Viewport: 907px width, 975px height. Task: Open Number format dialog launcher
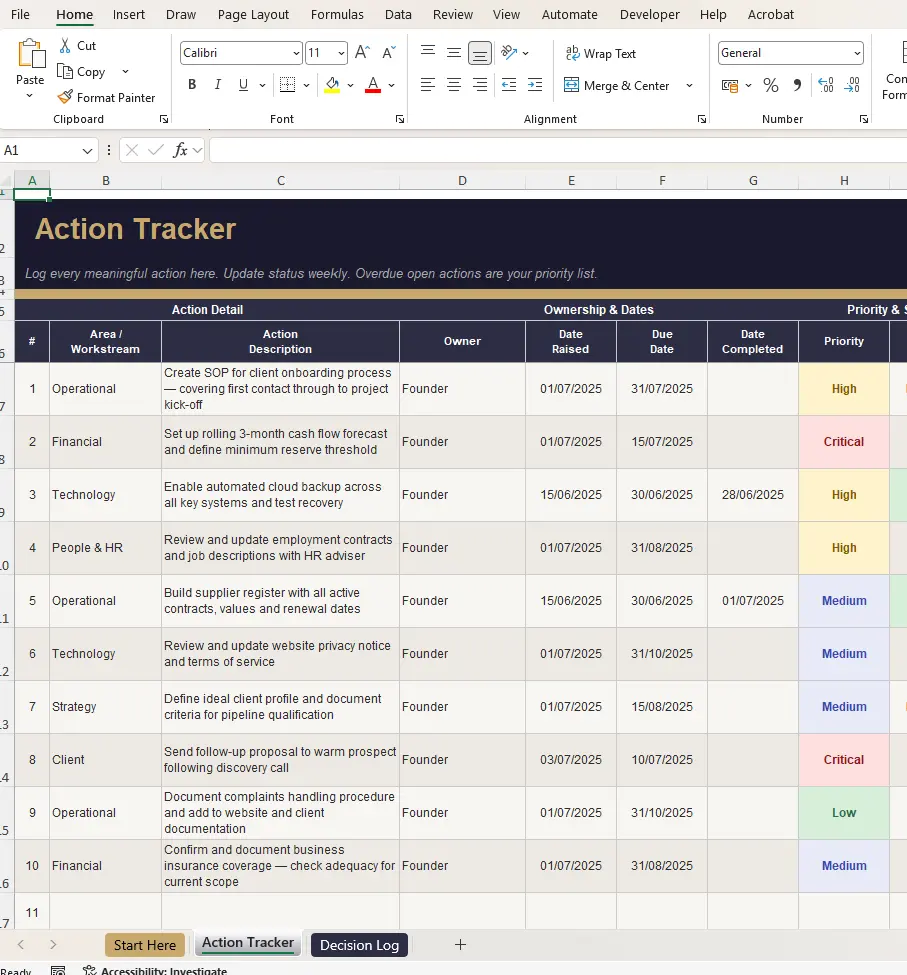pos(863,119)
